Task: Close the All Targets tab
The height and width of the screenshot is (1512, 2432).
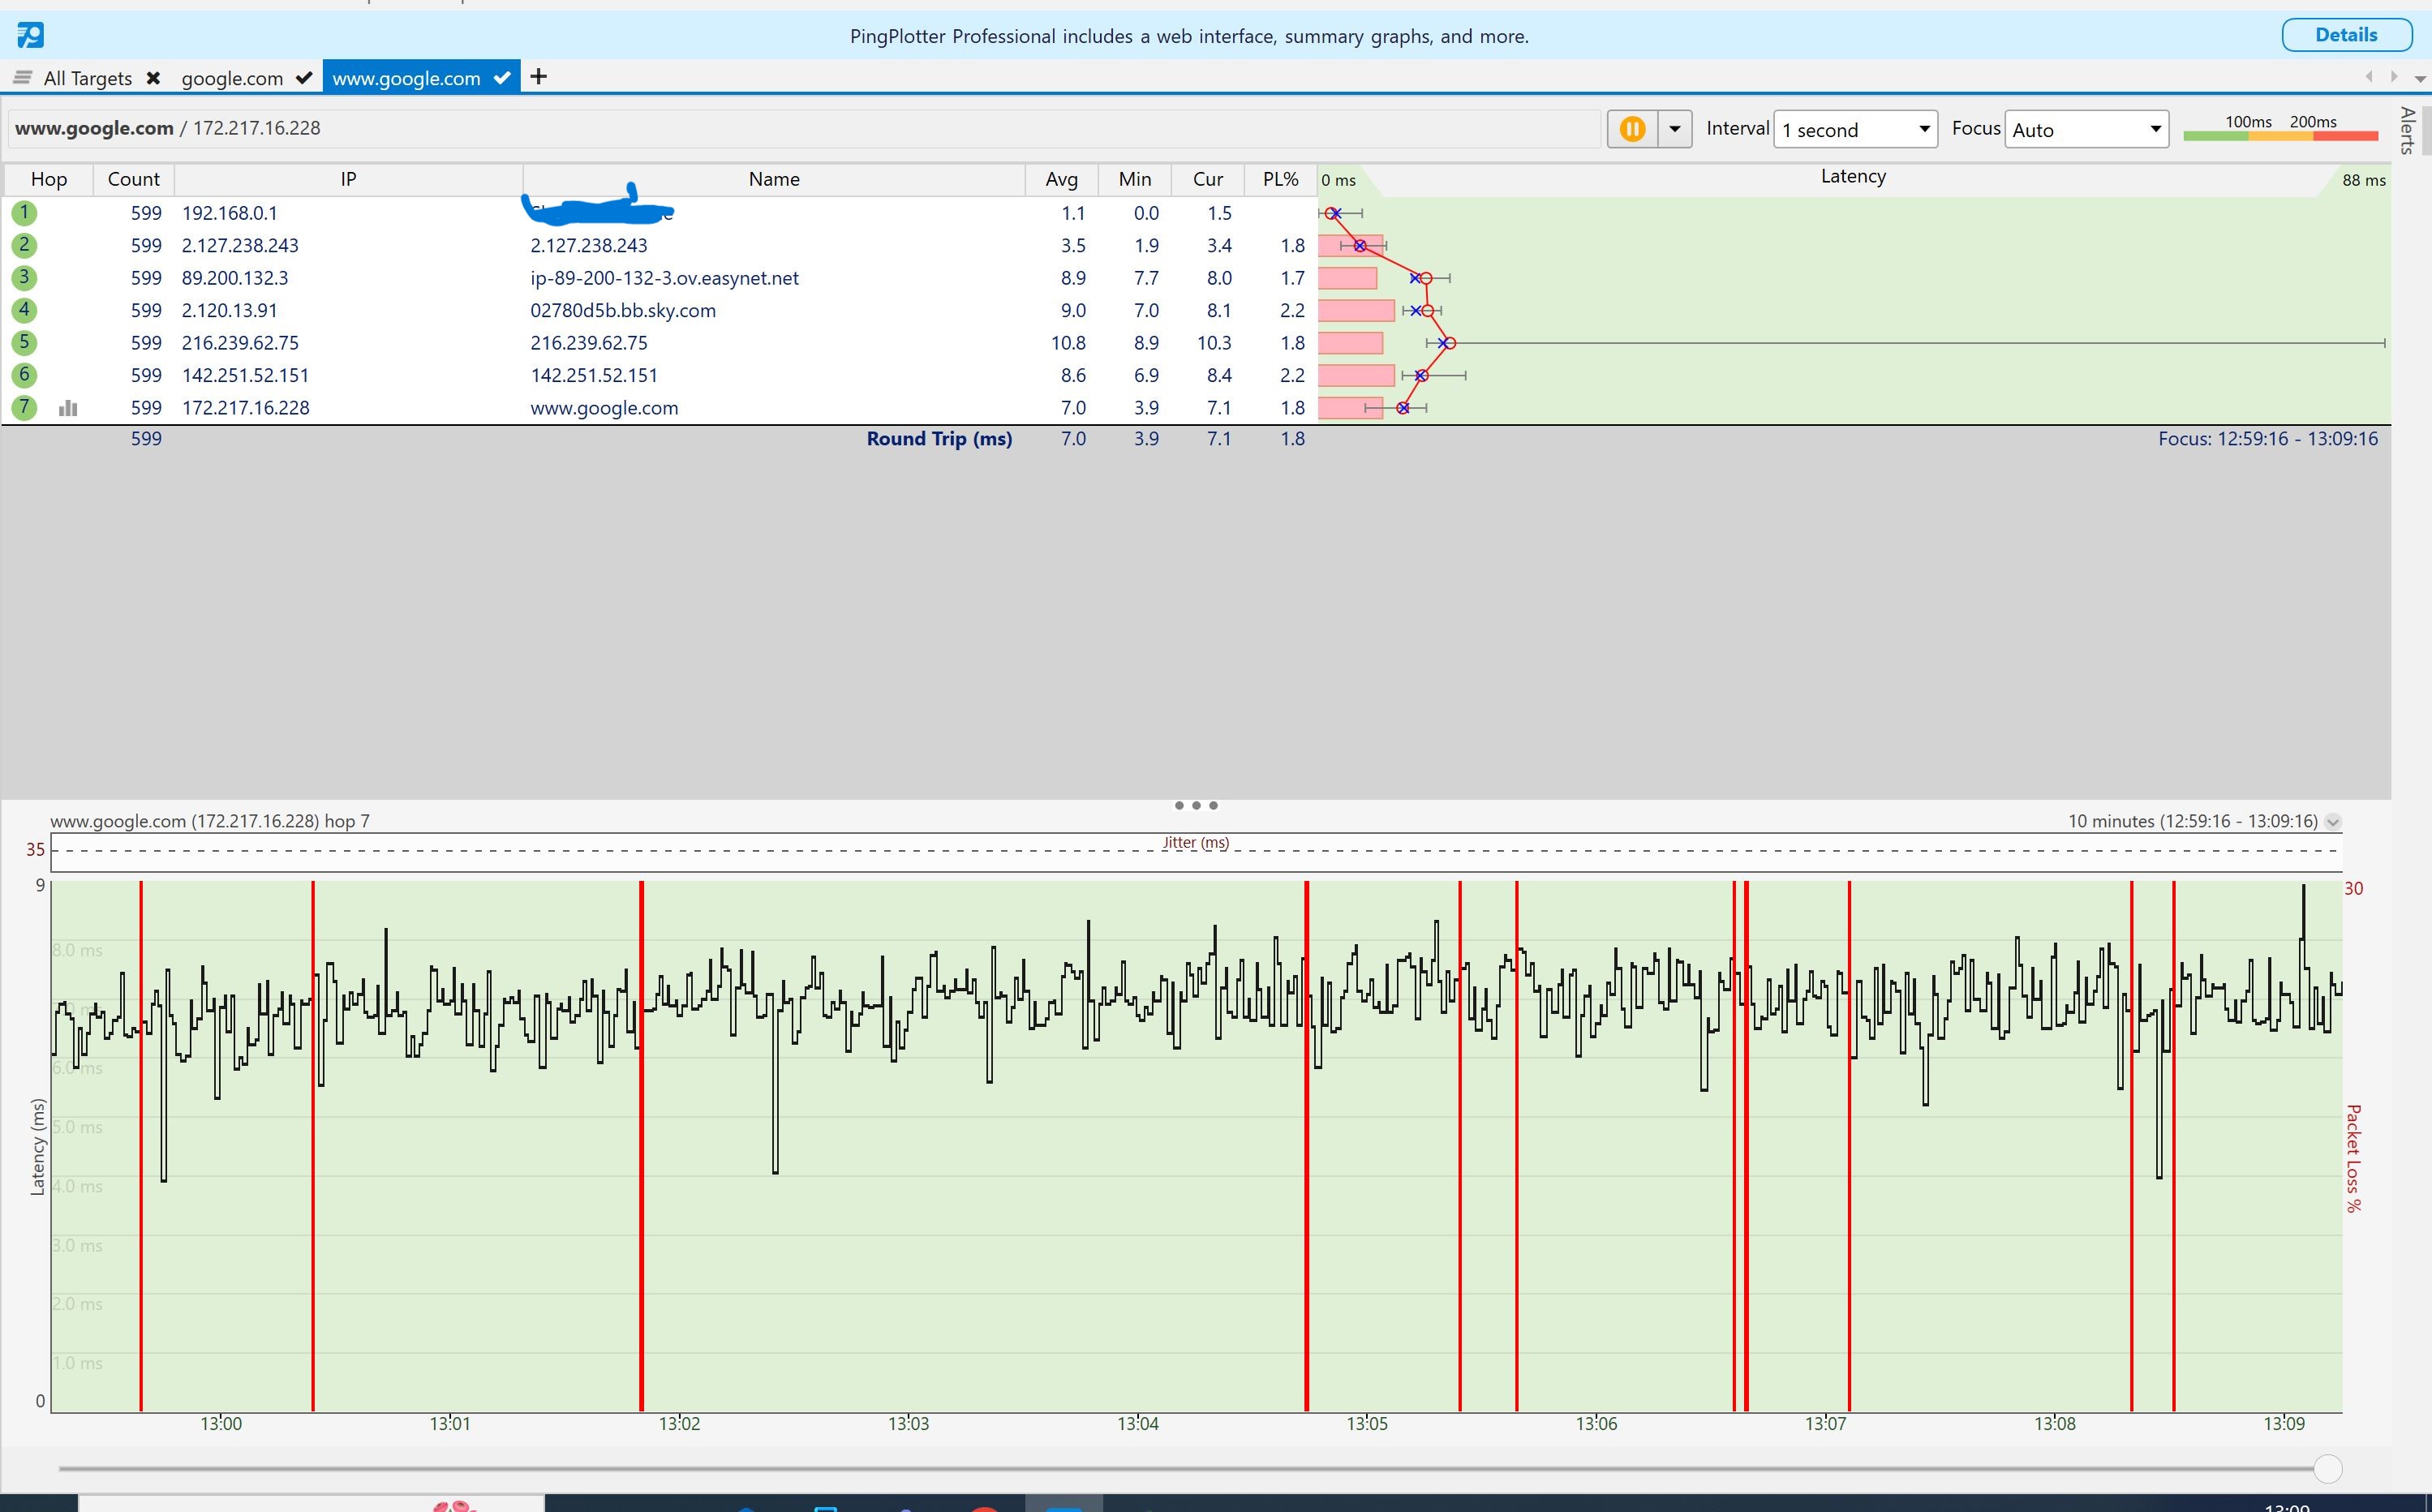Action: pyautogui.click(x=153, y=78)
